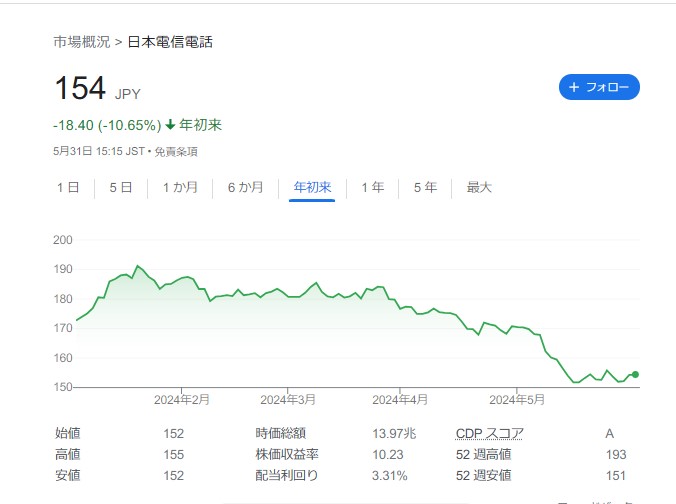Click the January peak of price line

[138, 266]
